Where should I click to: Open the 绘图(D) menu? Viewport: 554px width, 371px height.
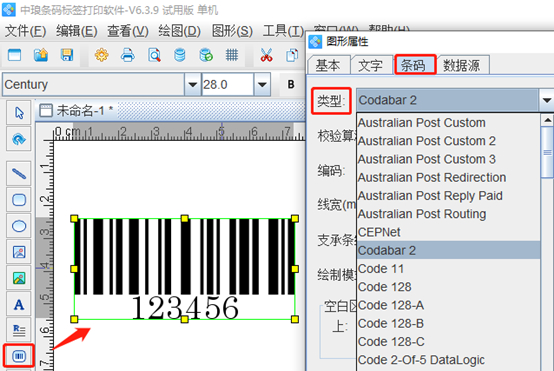tap(179, 31)
